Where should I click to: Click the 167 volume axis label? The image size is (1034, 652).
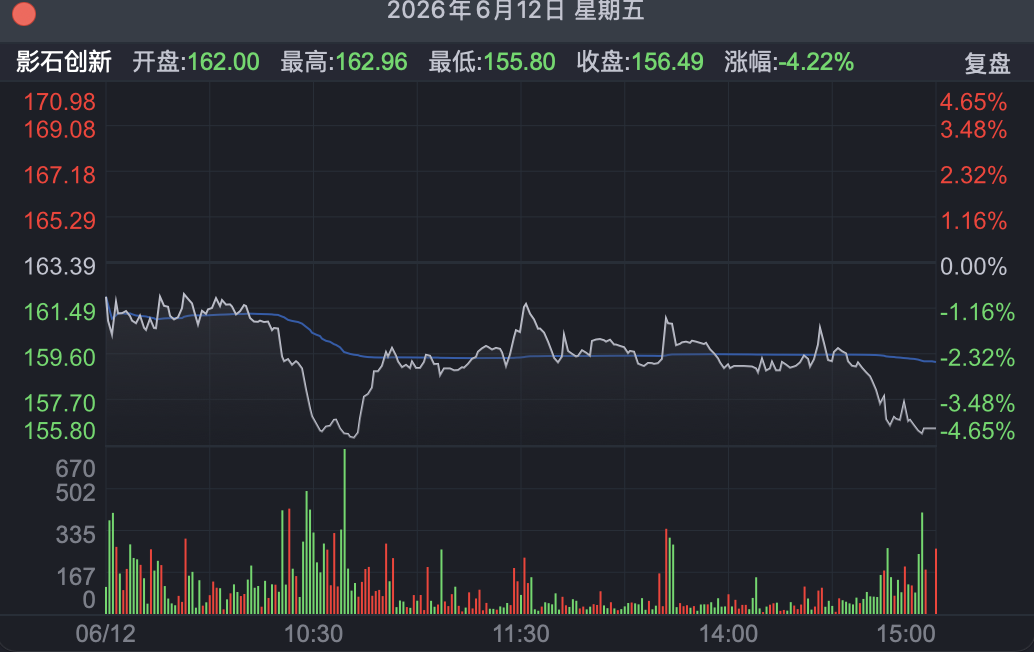[x=75, y=577]
